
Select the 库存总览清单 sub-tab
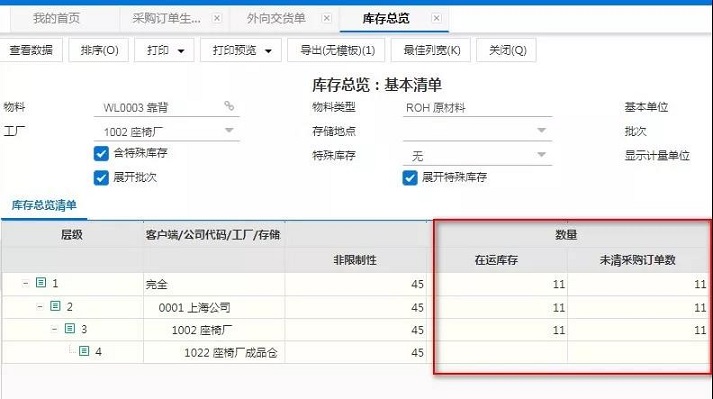click(x=44, y=205)
